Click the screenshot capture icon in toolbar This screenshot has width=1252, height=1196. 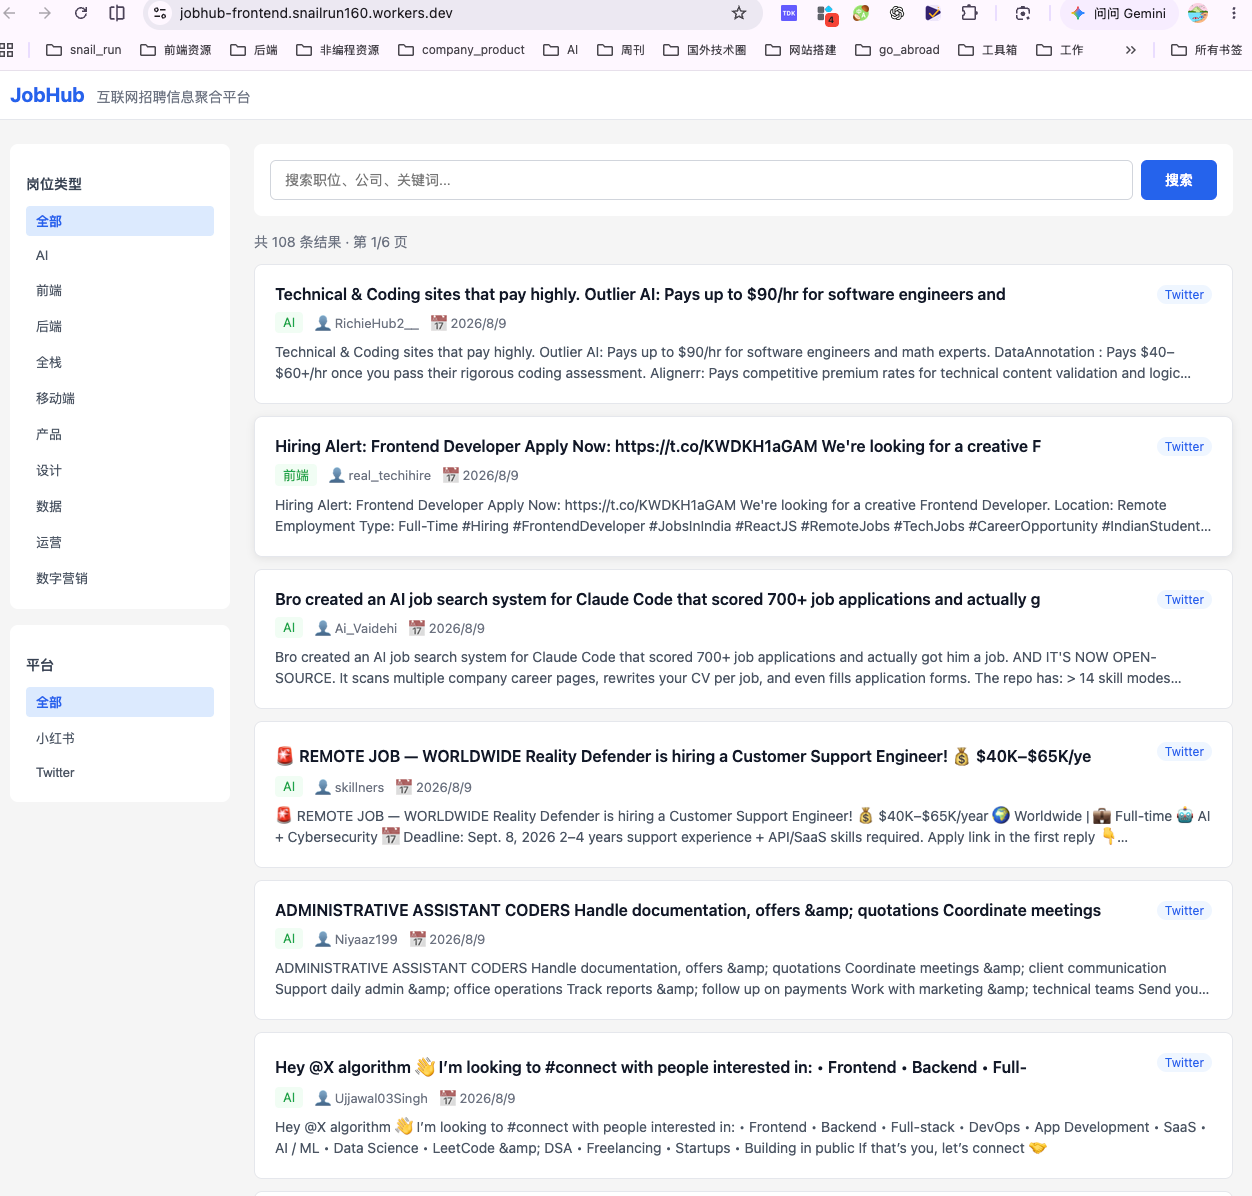(x=1022, y=13)
